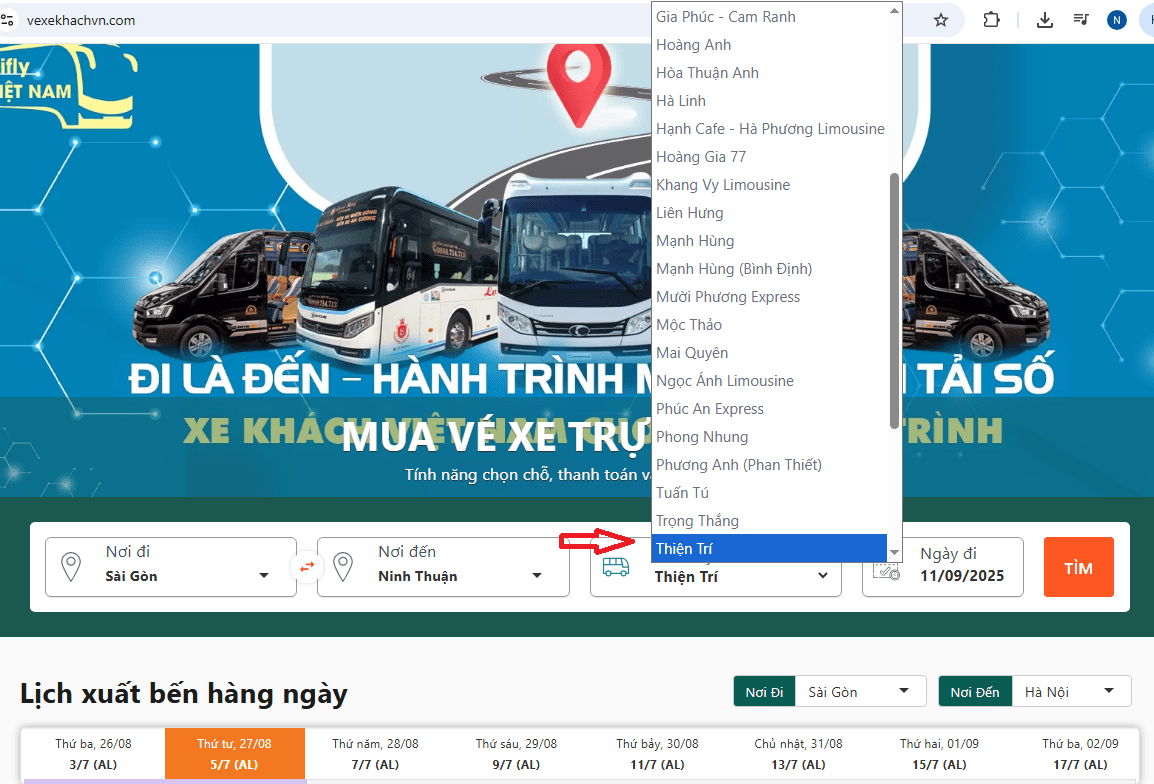The image size is (1154, 784).
Task: Switch to Chủ nhật, 31/08 date tab
Action: [x=798, y=753]
